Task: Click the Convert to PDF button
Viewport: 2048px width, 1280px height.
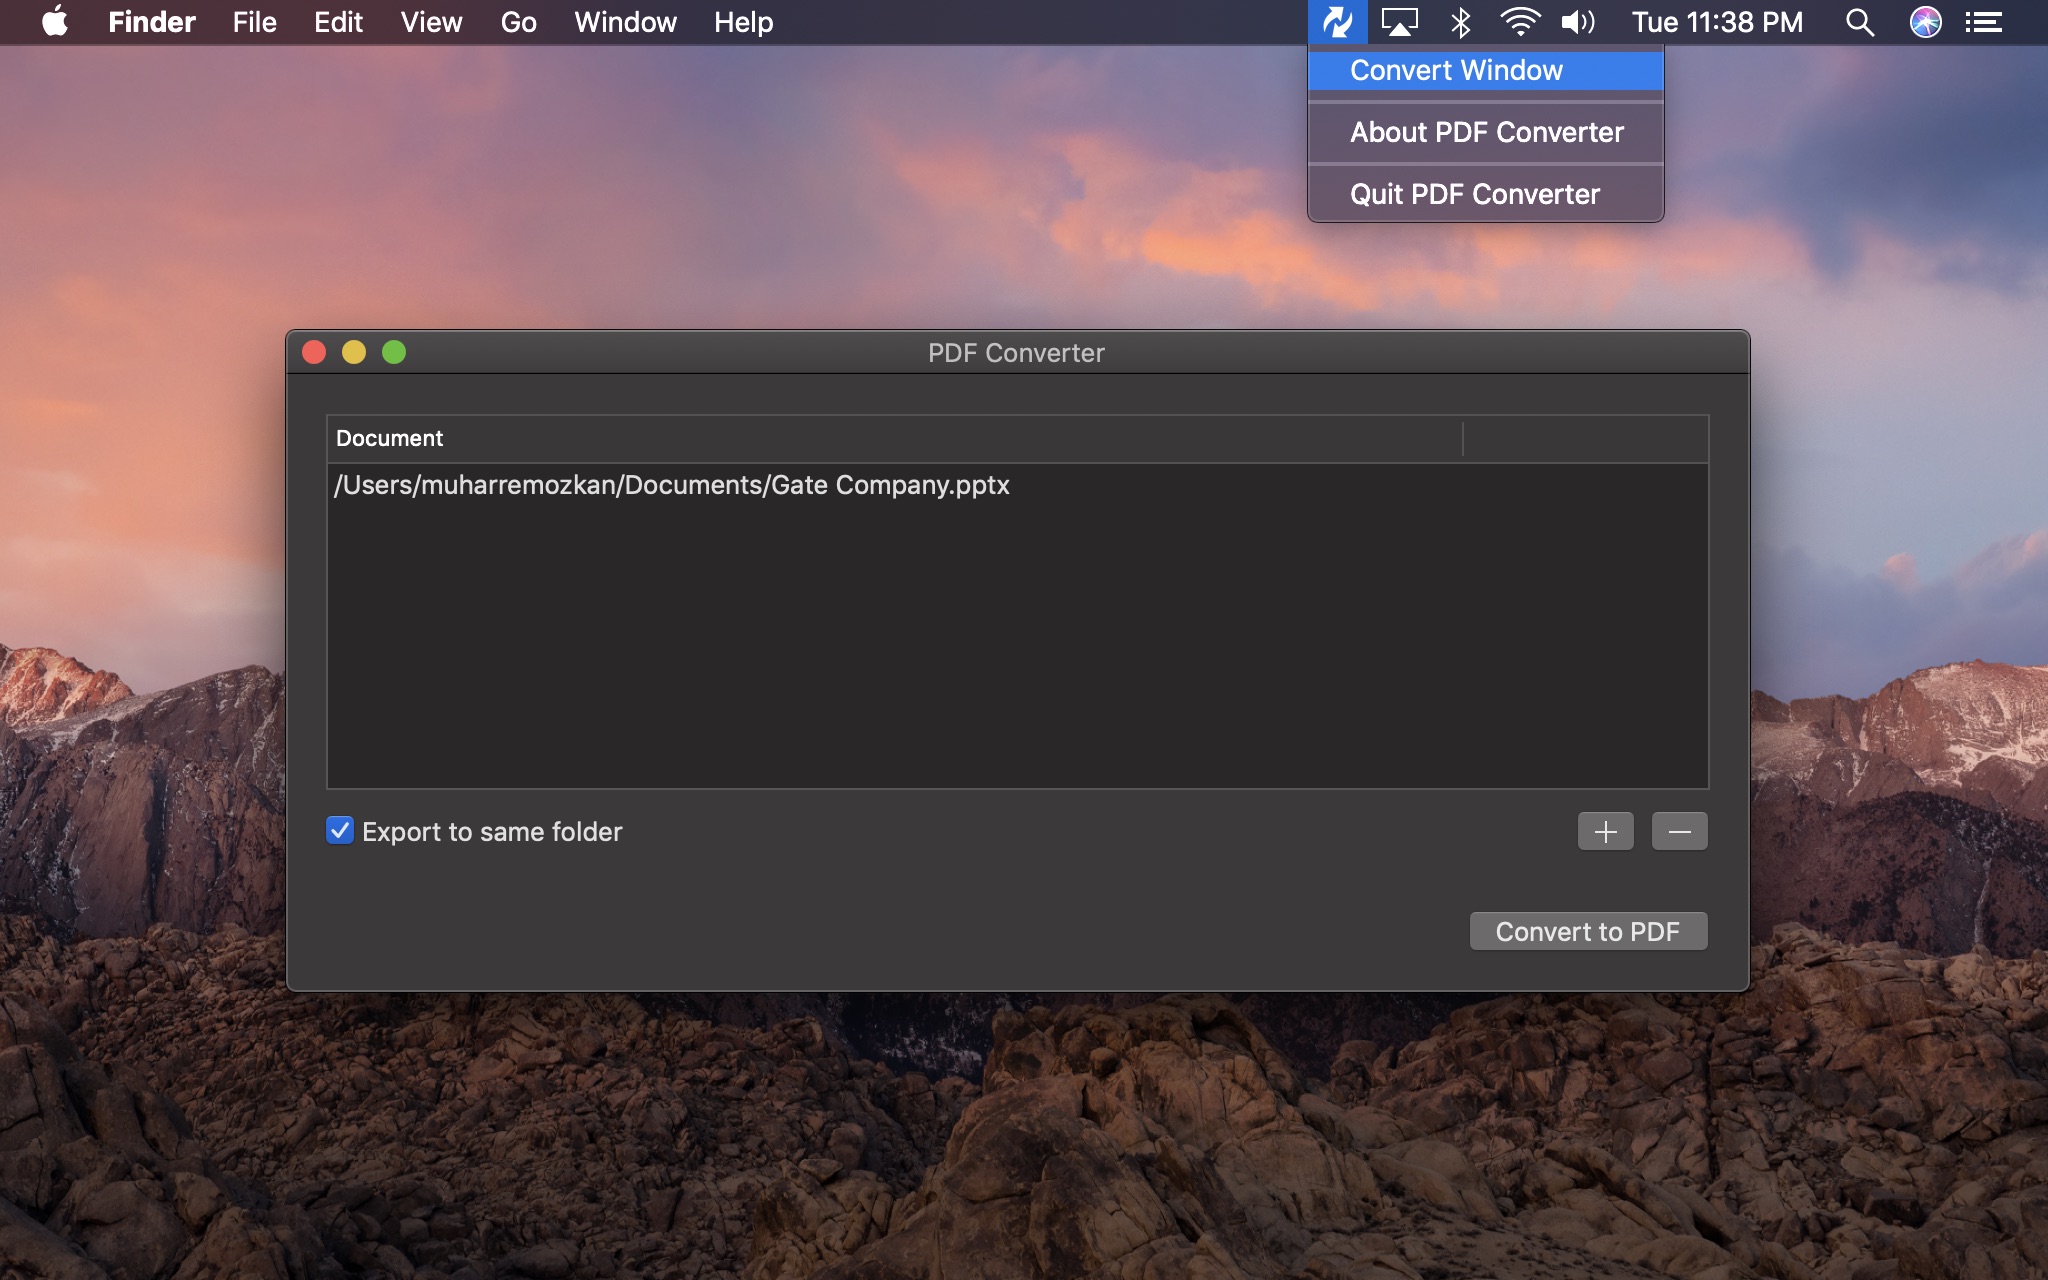Action: [x=1588, y=931]
